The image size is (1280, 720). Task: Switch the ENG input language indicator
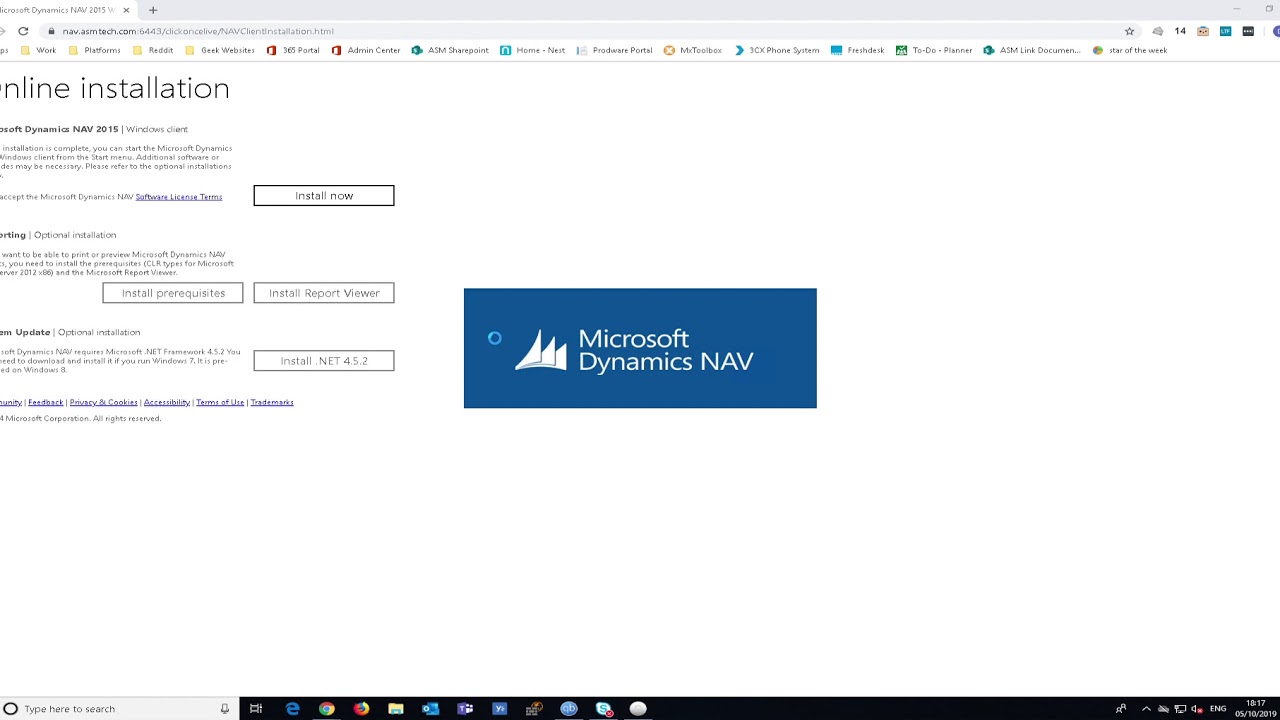[1218, 709]
